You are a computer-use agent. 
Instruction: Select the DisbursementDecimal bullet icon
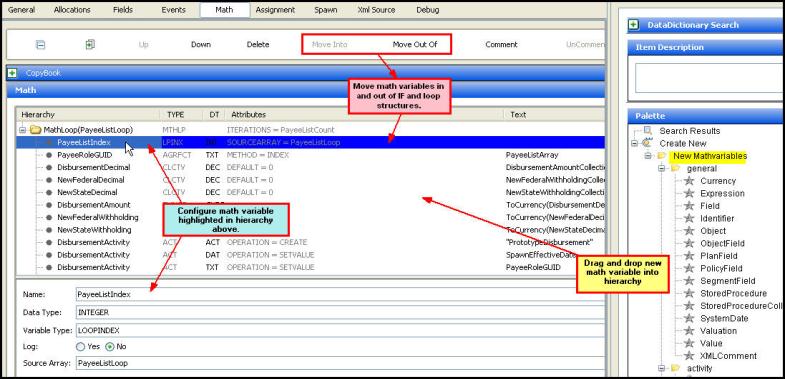49,168
